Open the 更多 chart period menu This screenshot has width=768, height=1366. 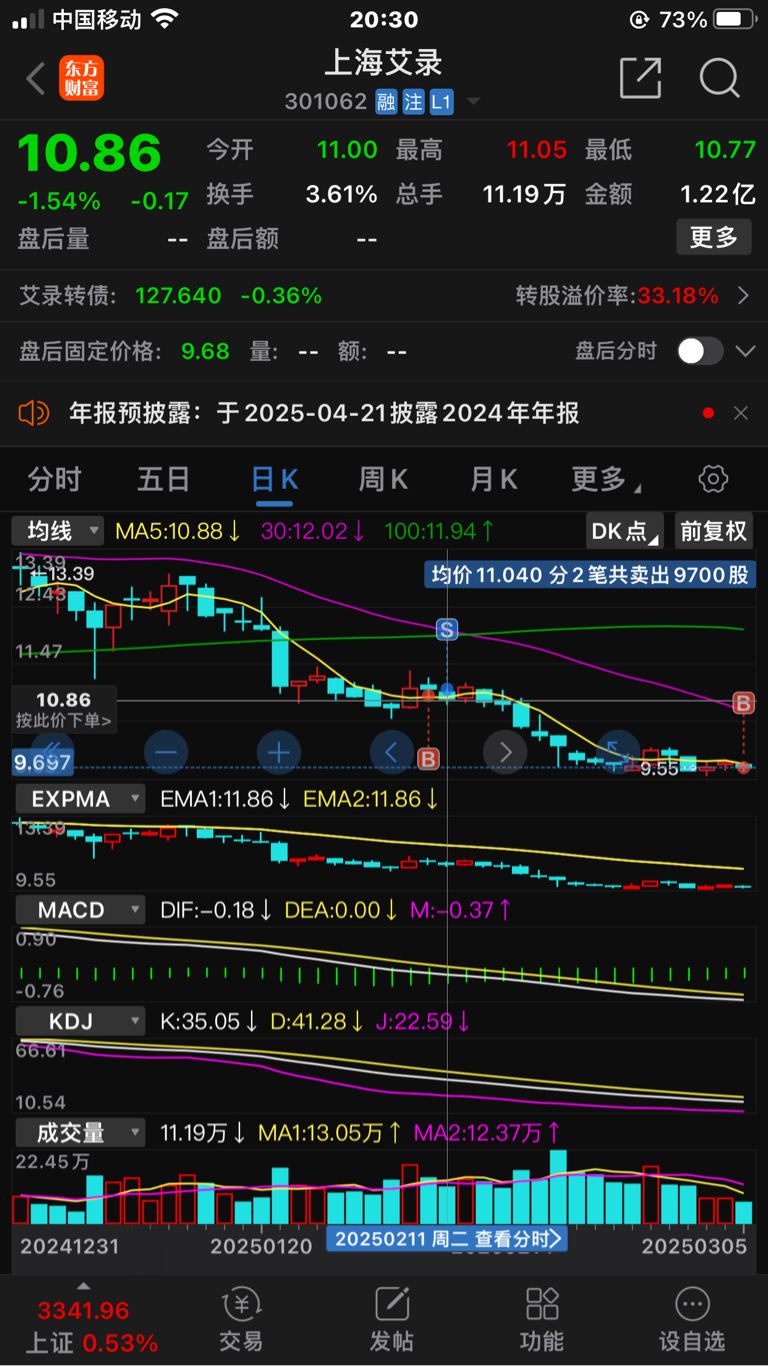[604, 479]
